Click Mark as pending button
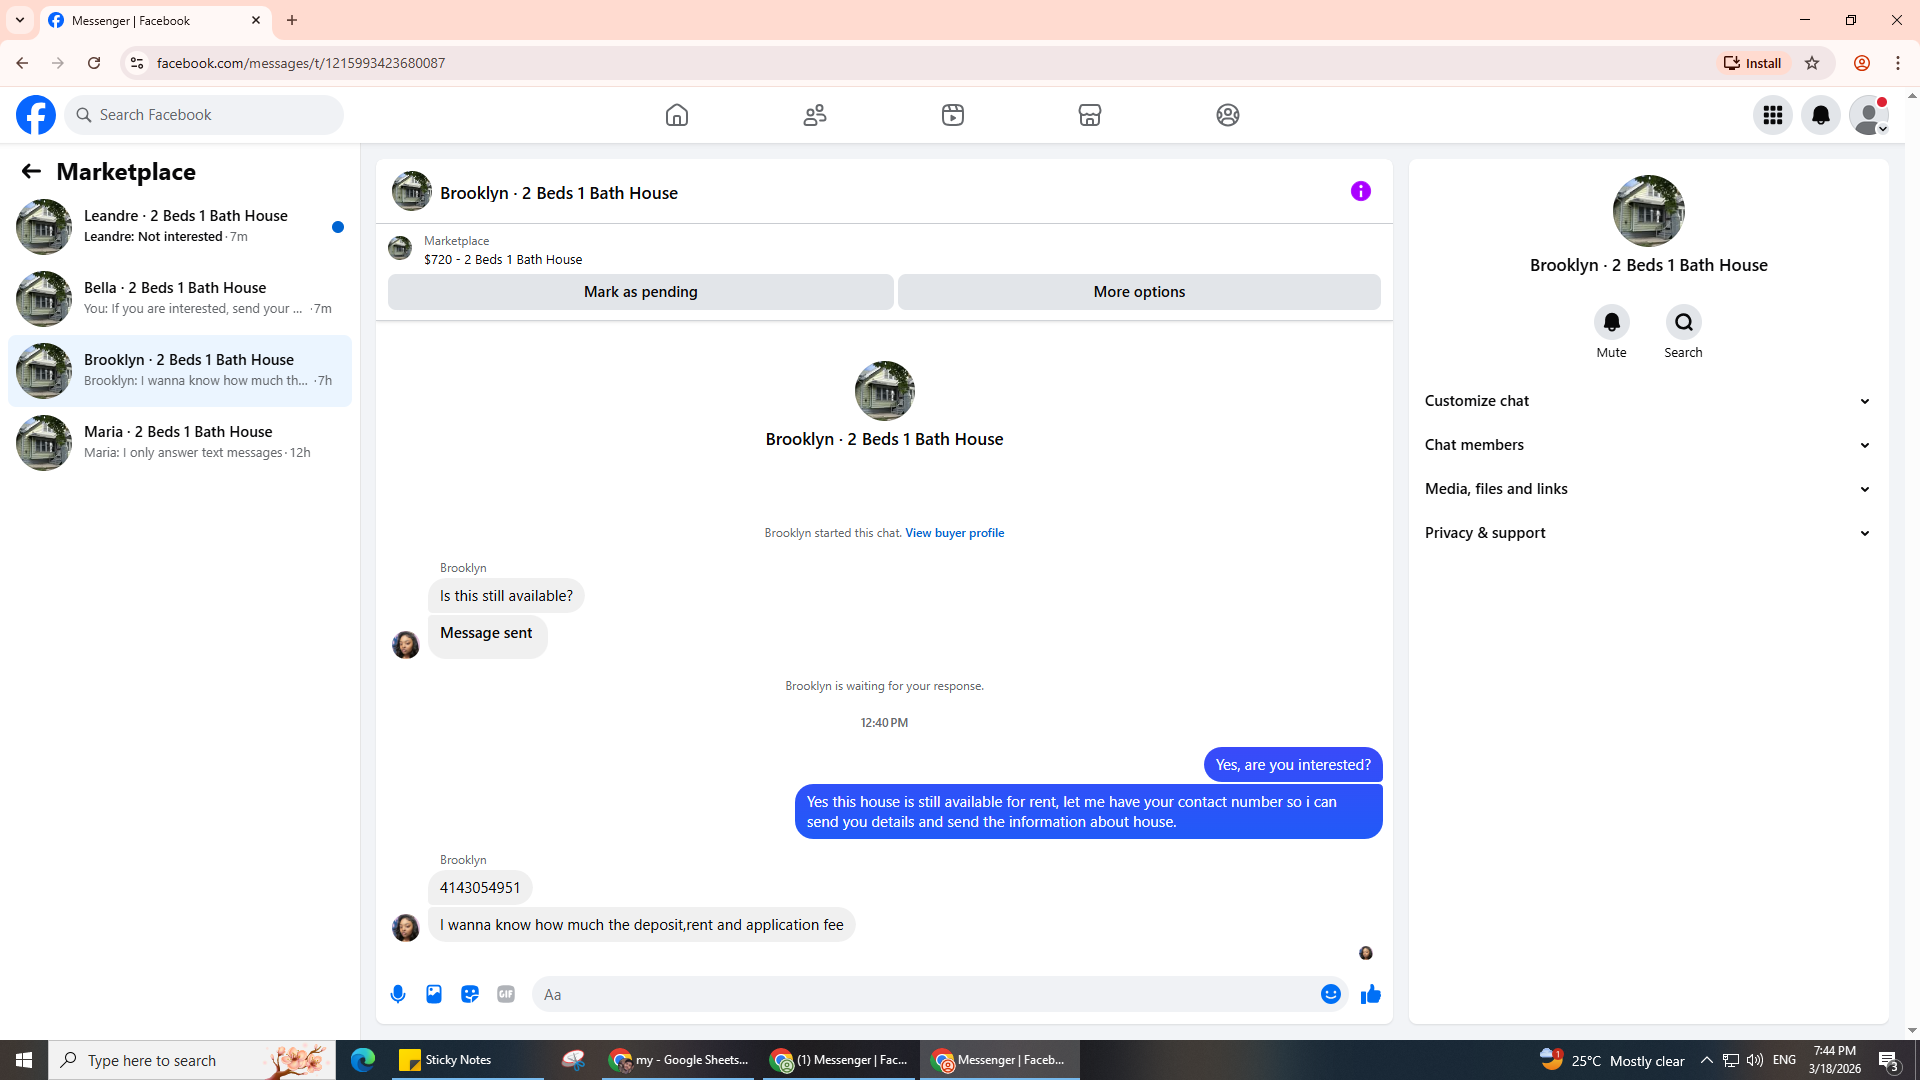The image size is (1920, 1080). 640,292
